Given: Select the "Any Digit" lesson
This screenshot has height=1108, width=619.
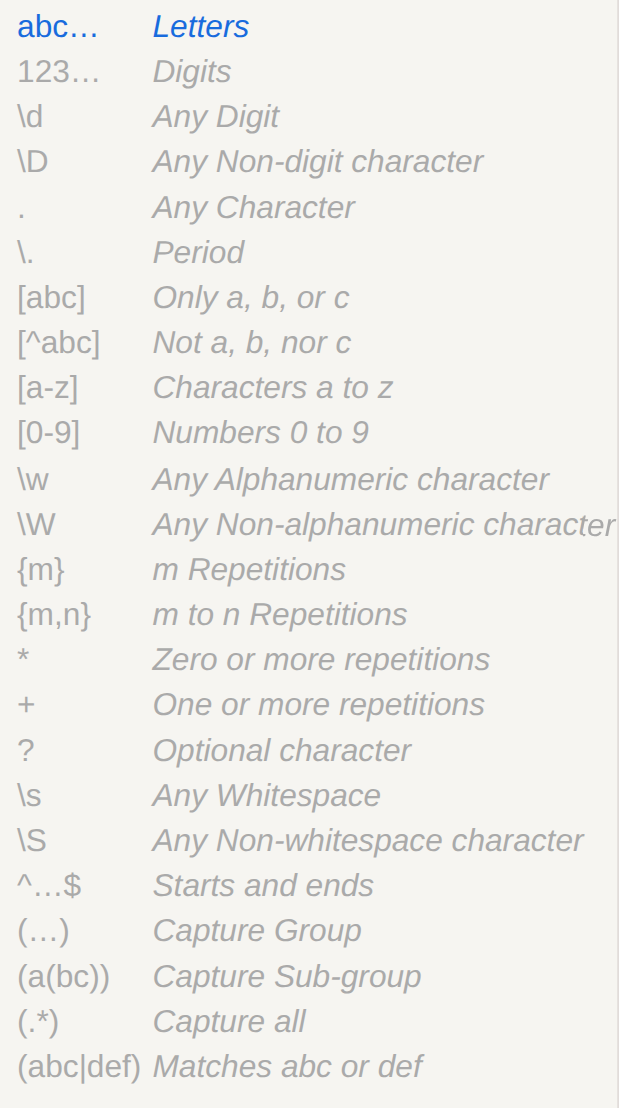Looking at the screenshot, I should pos(215,117).
